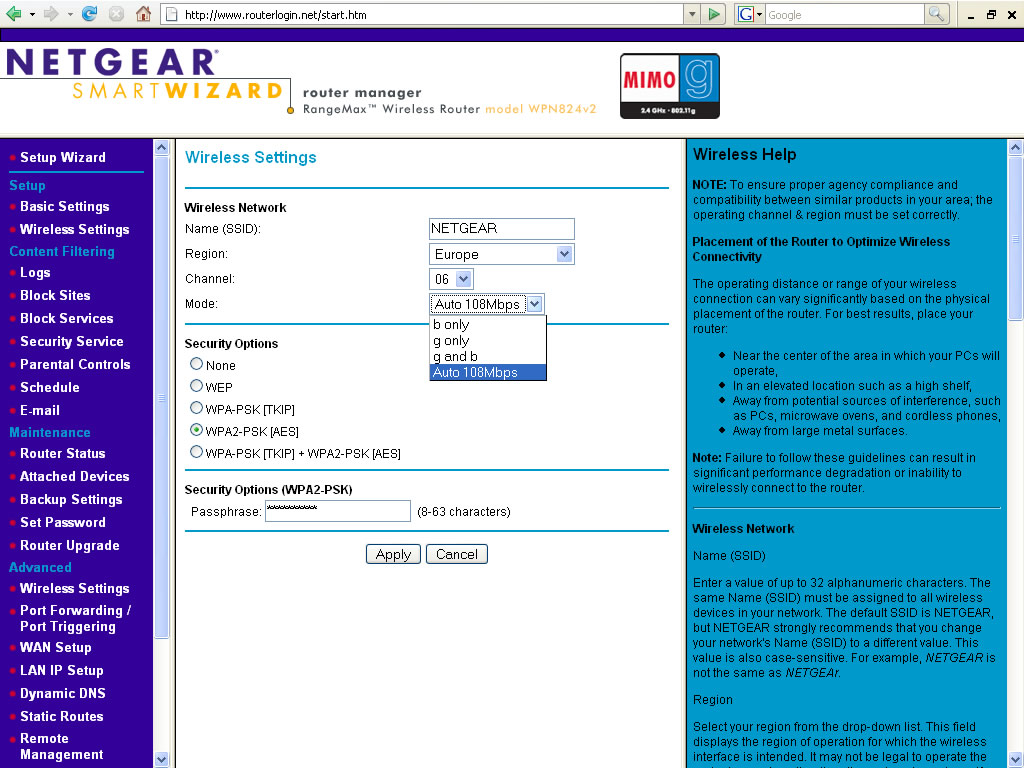1024x768 pixels.
Task: Open the Remote Management page
Action: tap(61, 746)
